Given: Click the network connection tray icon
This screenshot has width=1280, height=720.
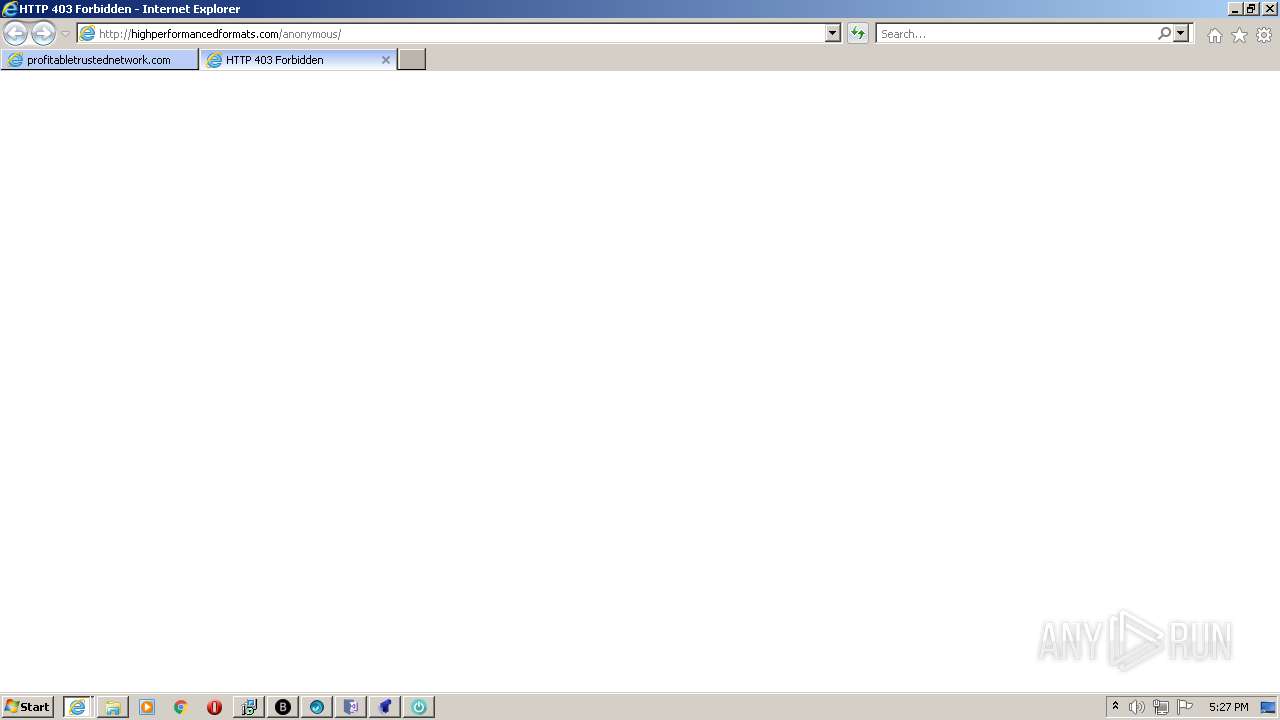Looking at the screenshot, I should pyautogui.click(x=1161, y=707).
